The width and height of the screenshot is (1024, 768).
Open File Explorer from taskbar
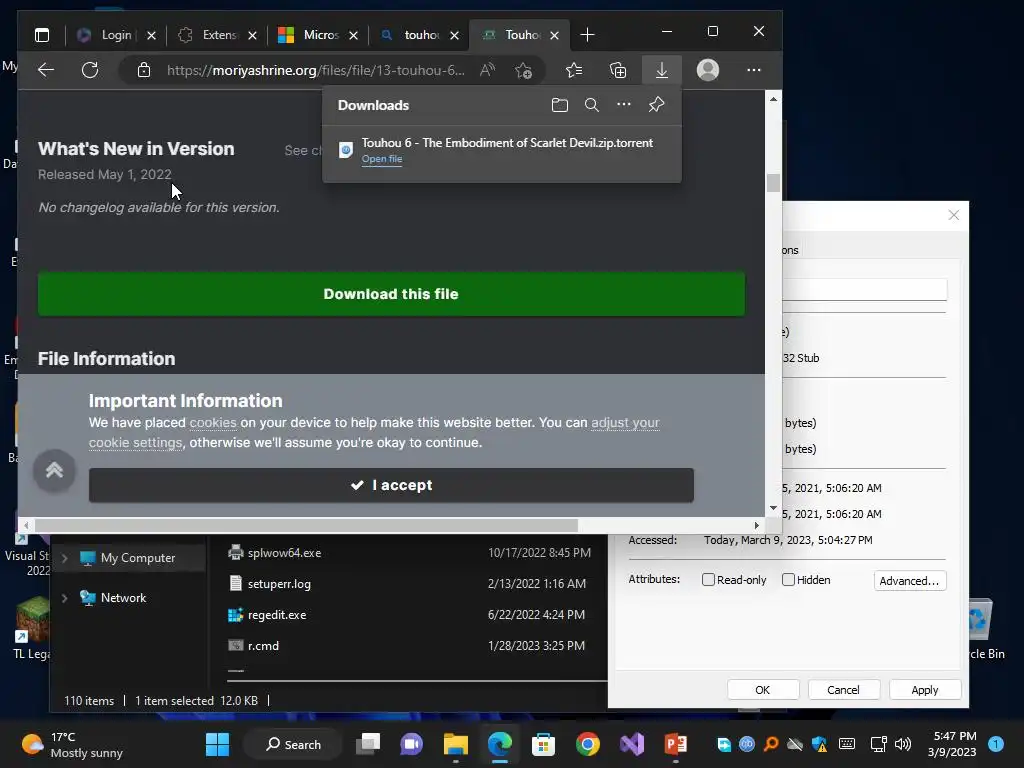[x=456, y=744]
